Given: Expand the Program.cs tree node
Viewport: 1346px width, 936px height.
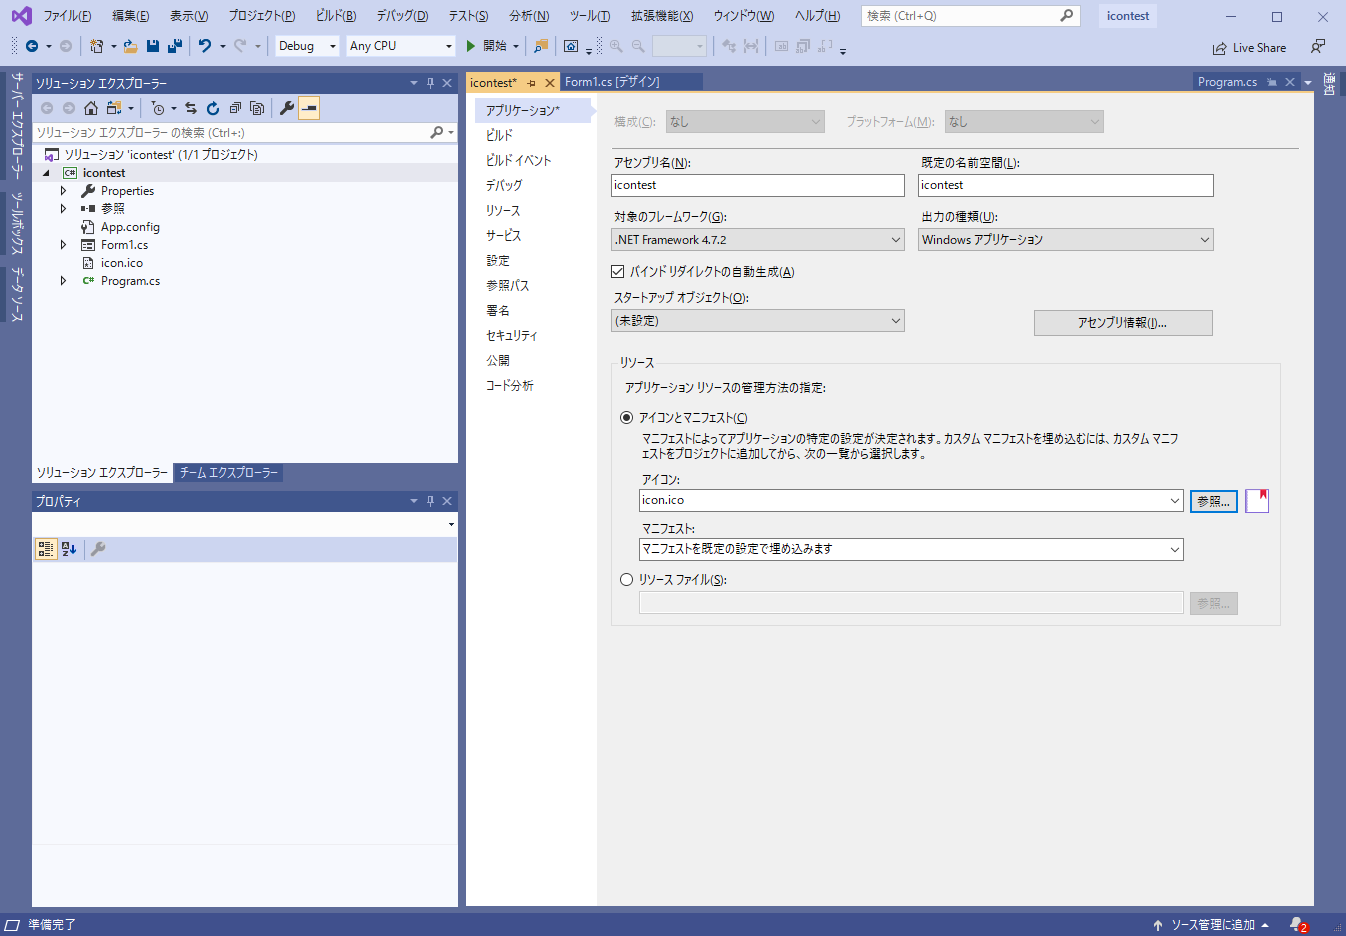Looking at the screenshot, I should pyautogui.click(x=64, y=281).
